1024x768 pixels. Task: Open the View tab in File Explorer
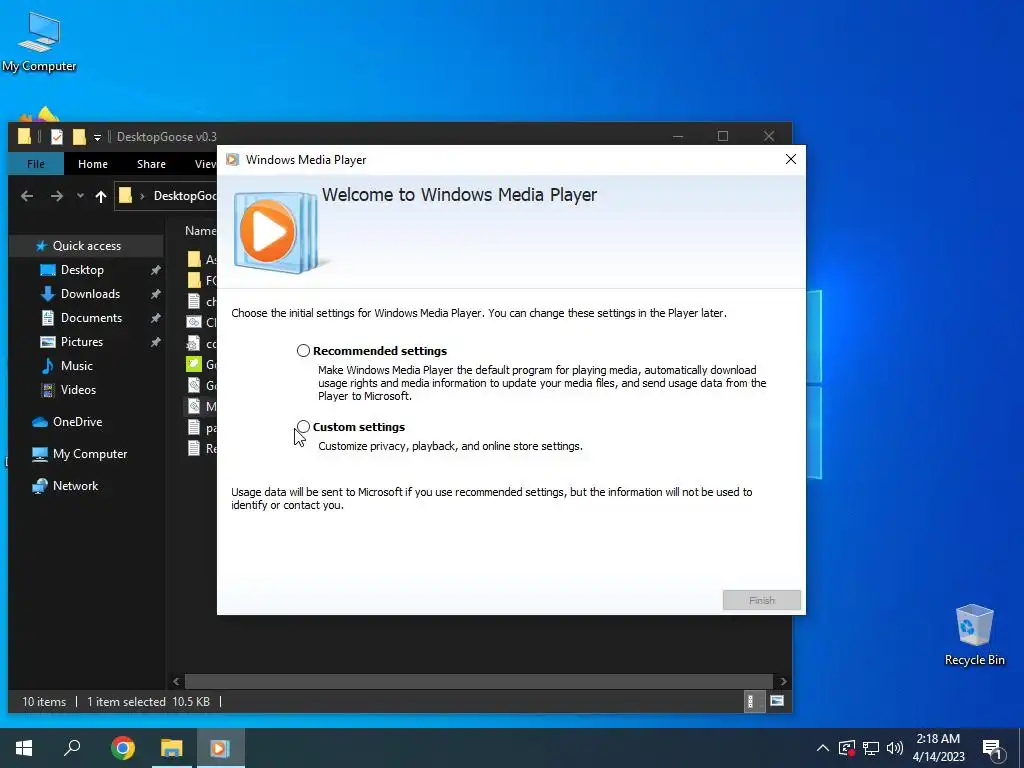coord(205,164)
